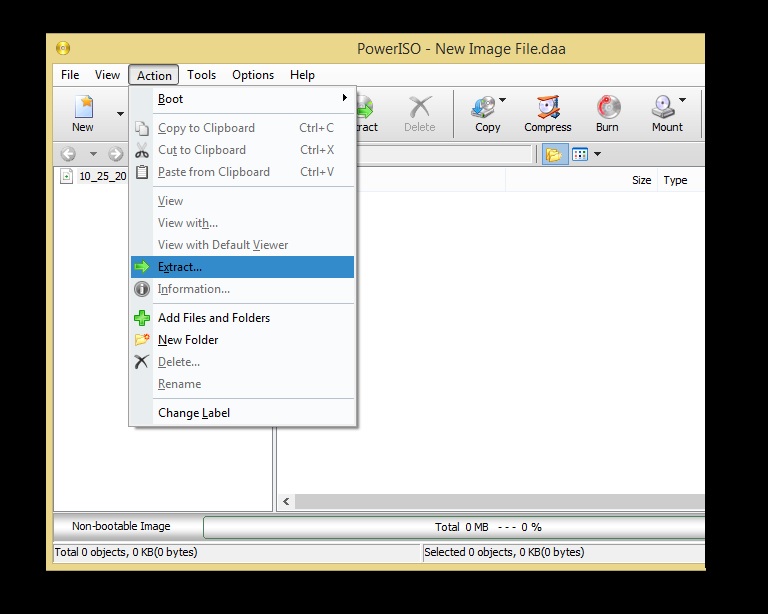Screen dimensions: 768x614
Task: Open the File menu
Action: pyautogui.click(x=70, y=75)
